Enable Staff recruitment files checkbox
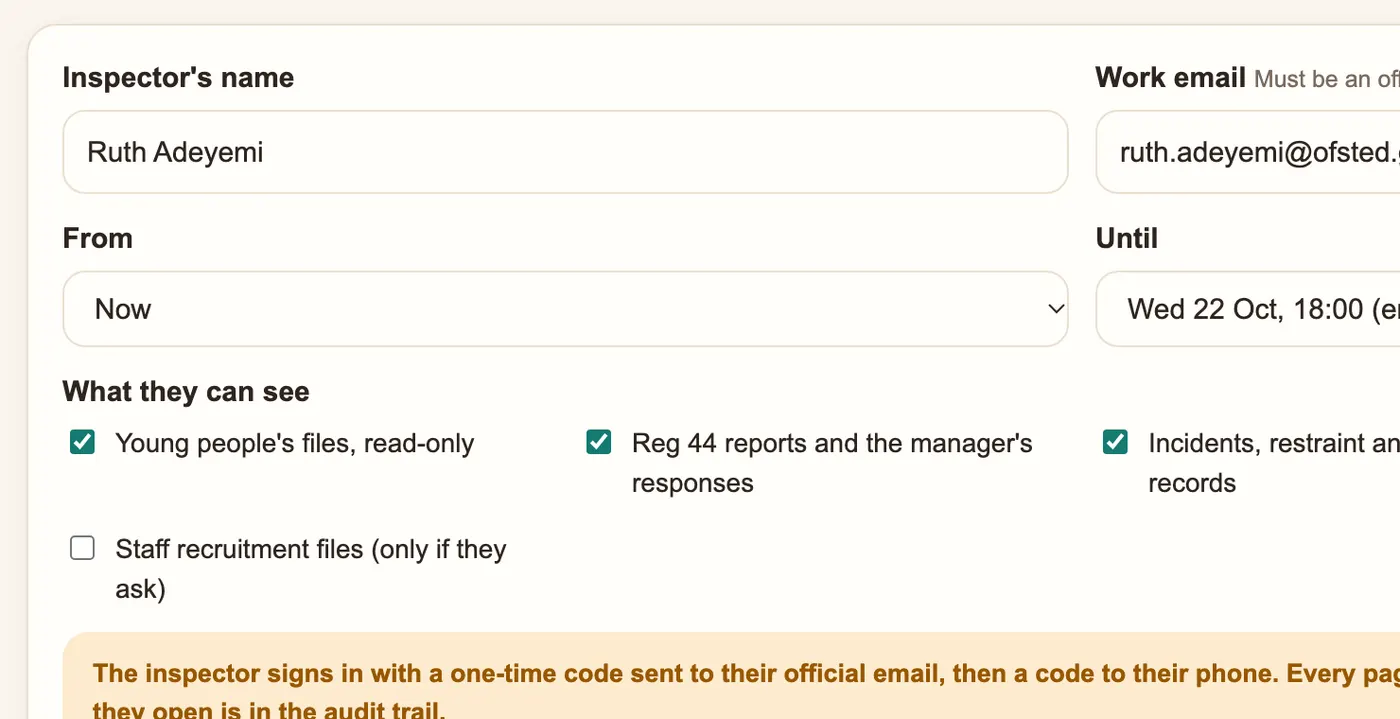The image size is (1400, 719). pyautogui.click(x=82, y=548)
